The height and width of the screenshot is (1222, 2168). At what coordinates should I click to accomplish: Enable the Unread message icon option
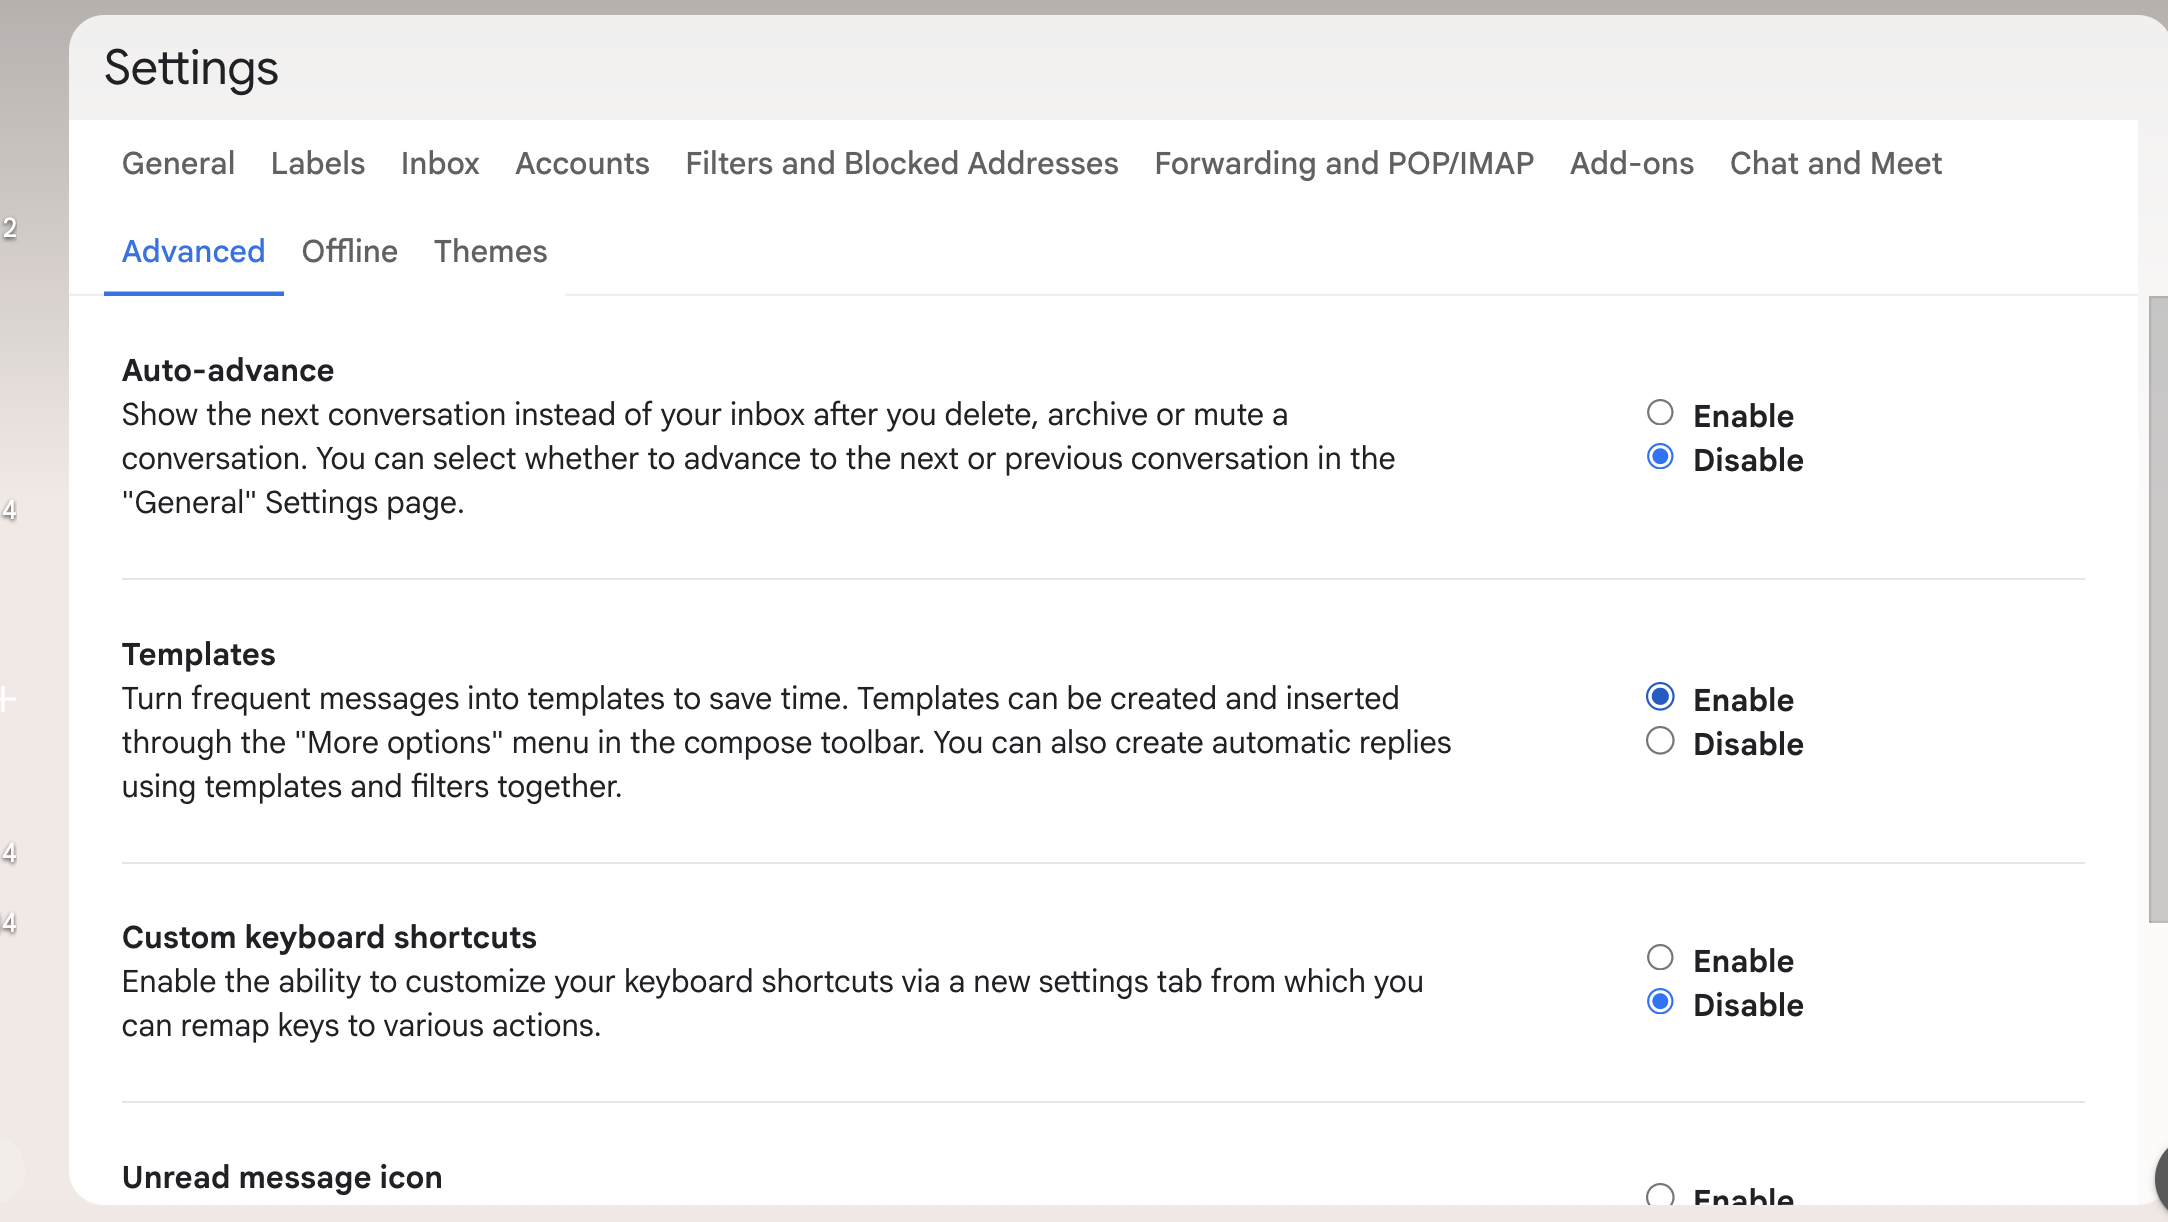[1660, 1195]
